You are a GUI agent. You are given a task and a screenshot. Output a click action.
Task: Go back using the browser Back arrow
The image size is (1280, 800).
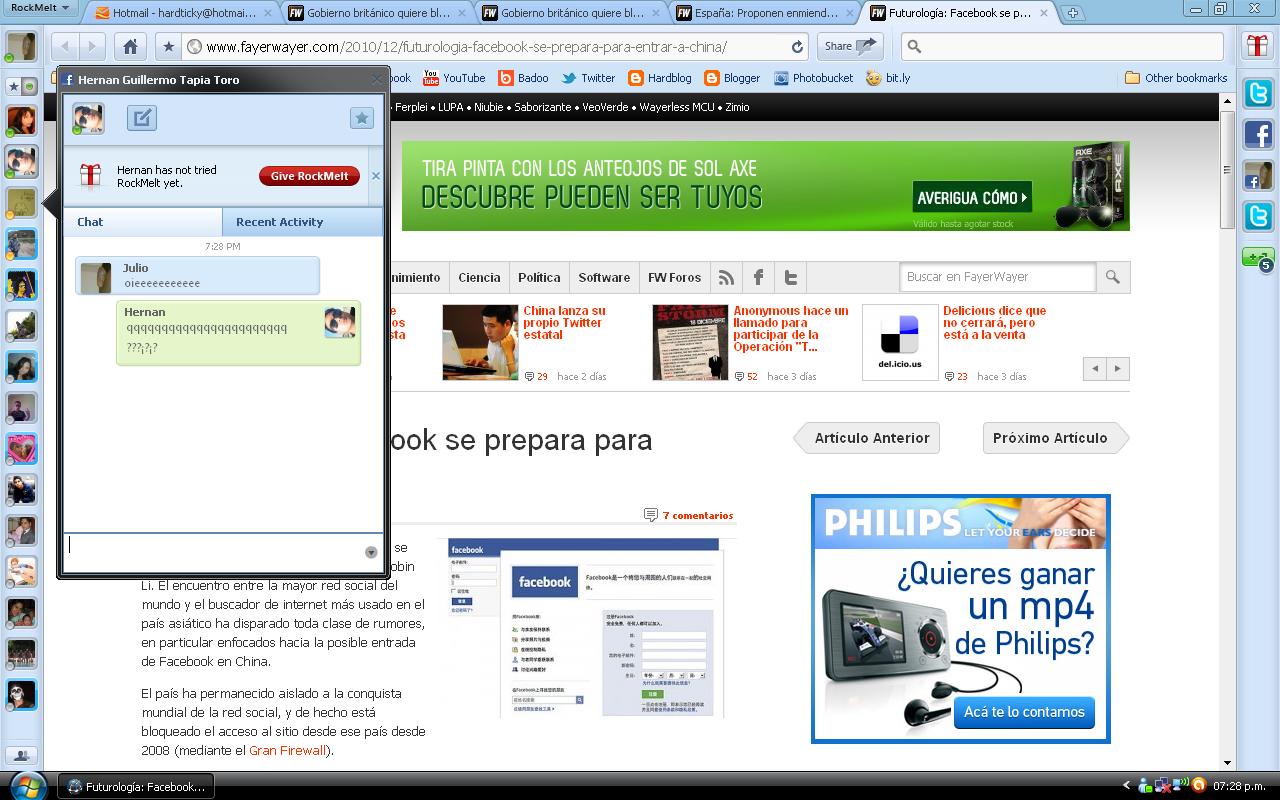pyautogui.click(x=65, y=46)
